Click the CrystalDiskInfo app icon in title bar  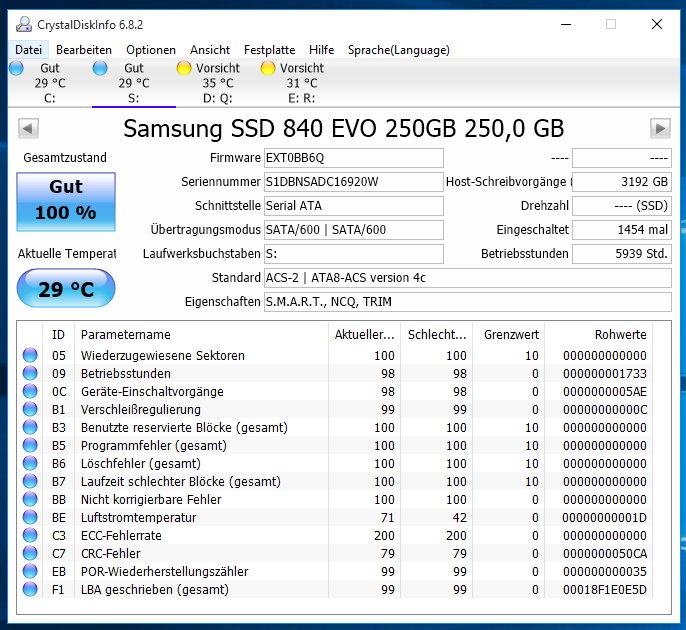pos(24,24)
